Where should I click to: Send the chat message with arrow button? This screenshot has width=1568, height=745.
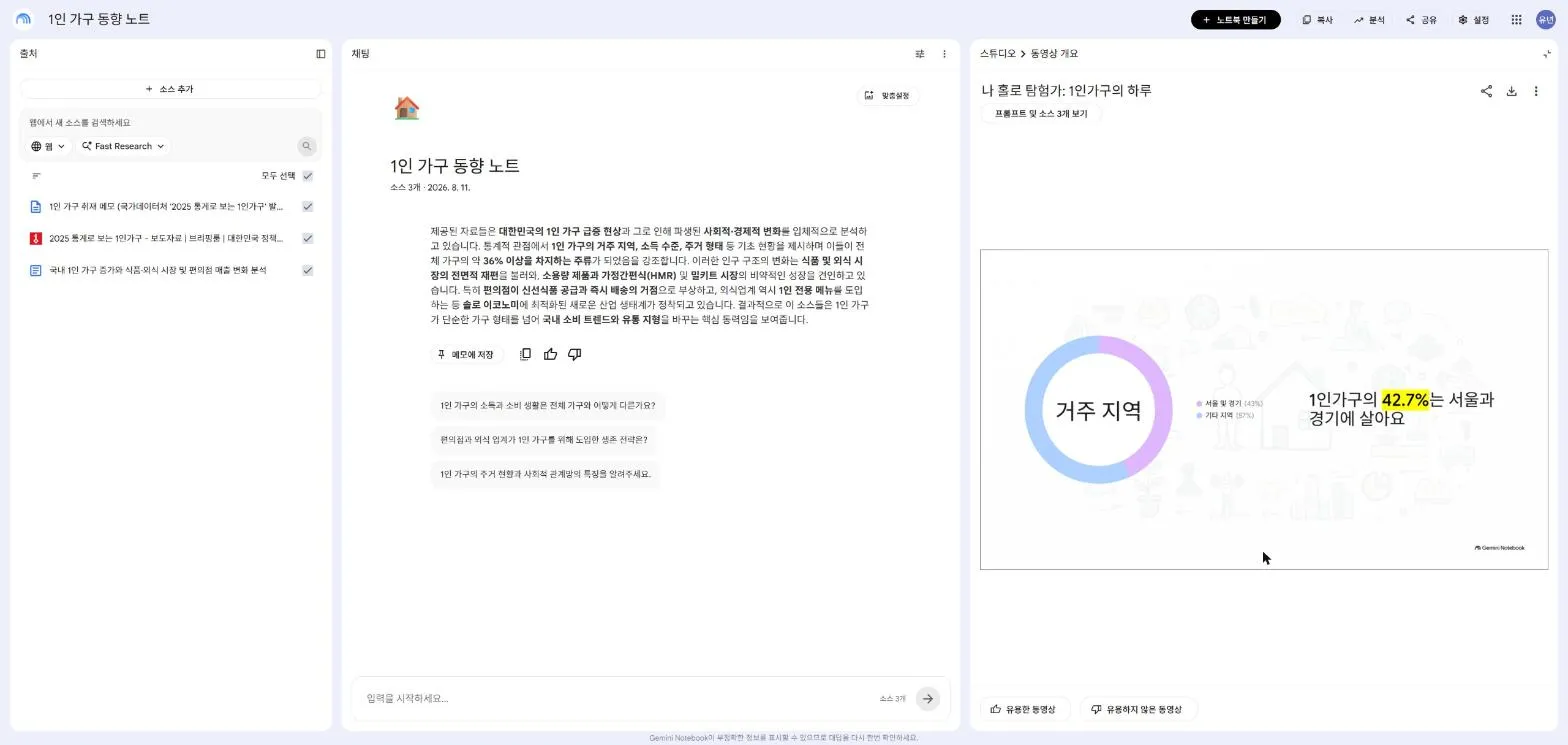(928, 699)
